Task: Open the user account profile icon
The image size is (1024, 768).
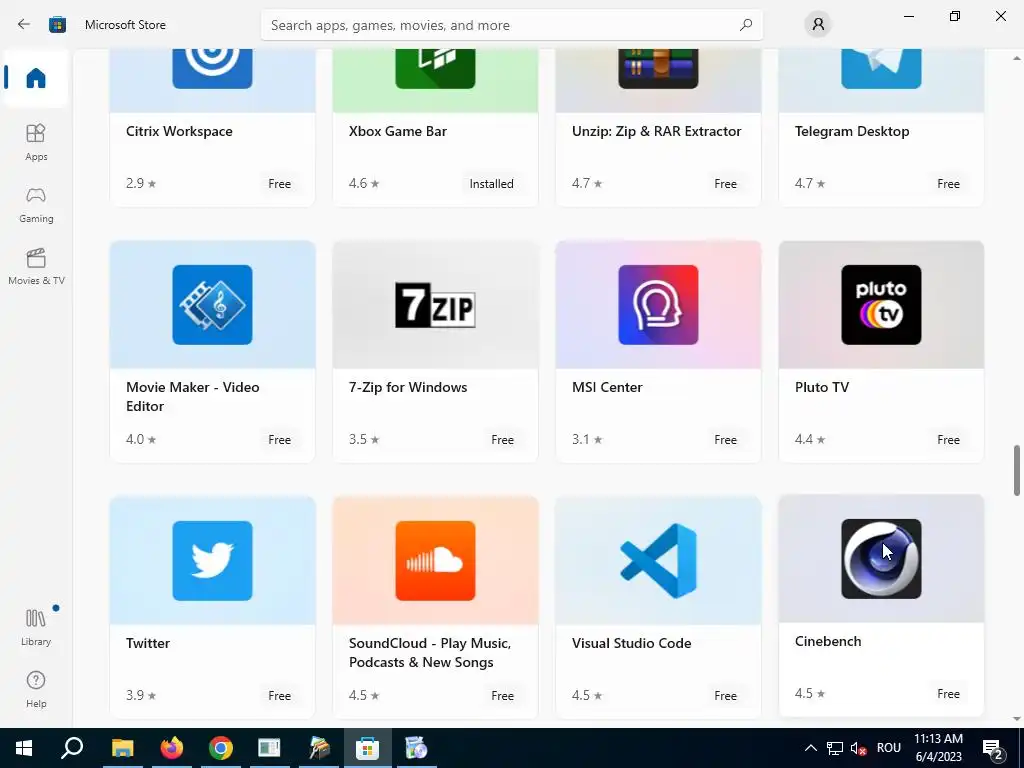Action: [x=818, y=25]
